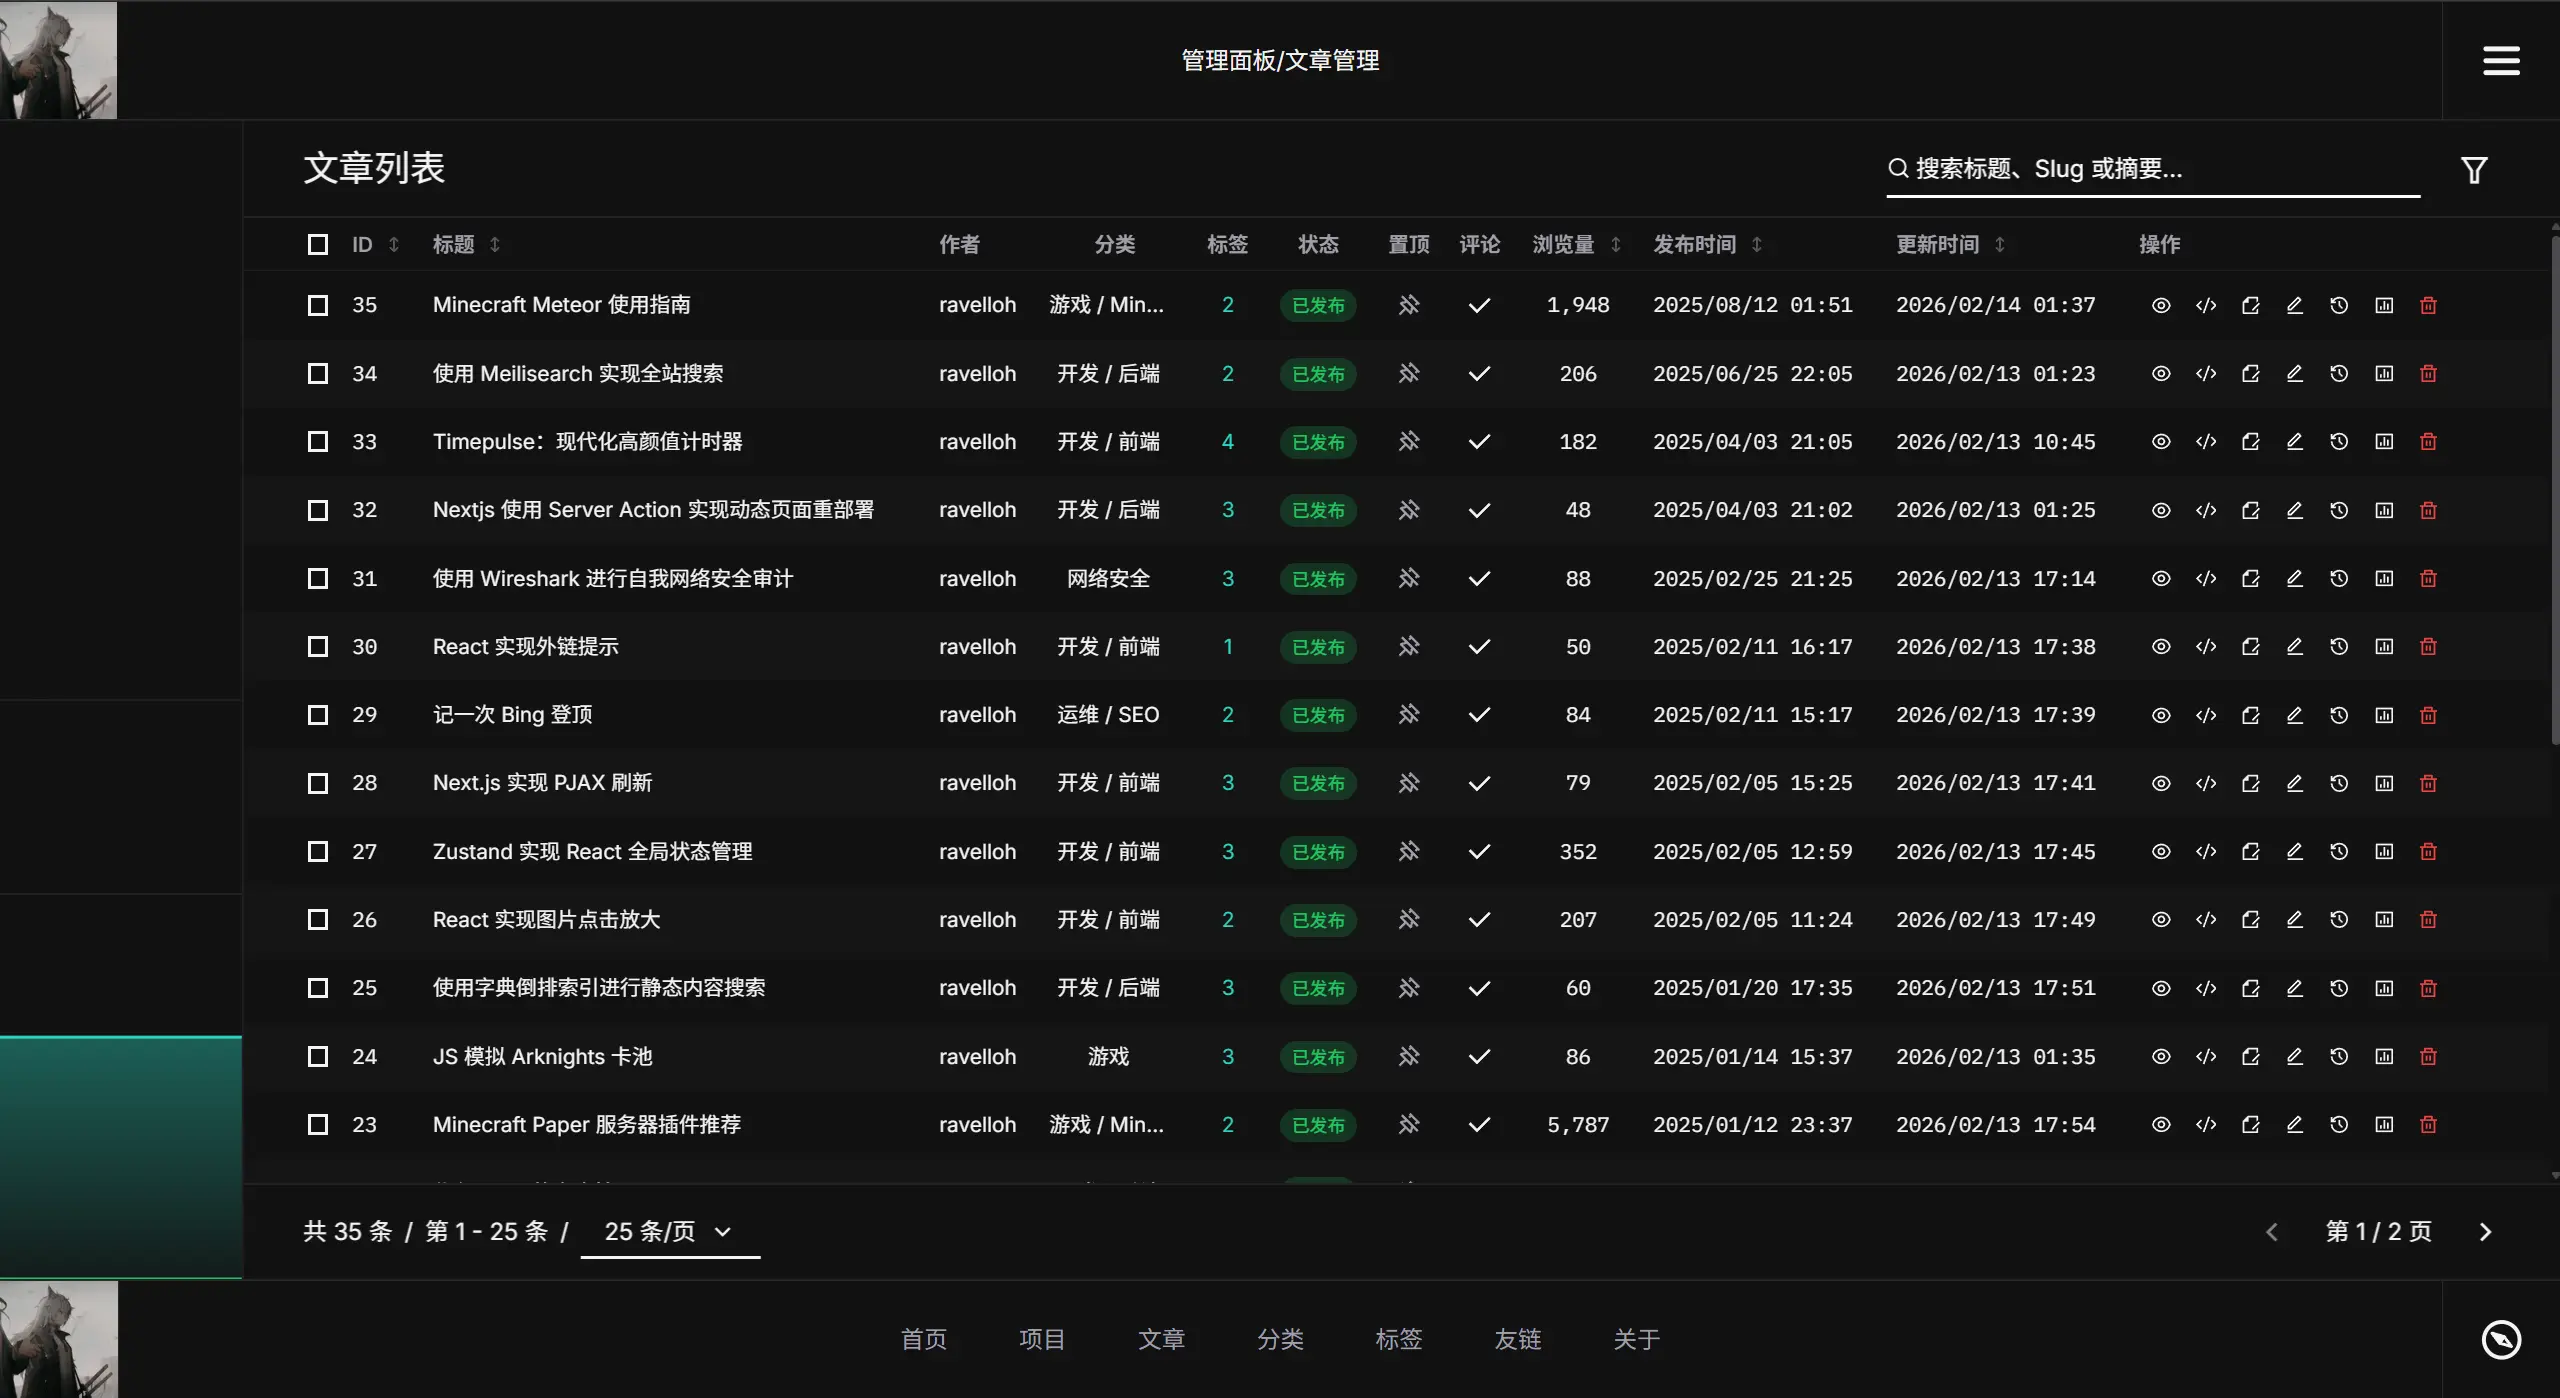Select the checkbox for article 27
The image size is (2560, 1398).
318,851
